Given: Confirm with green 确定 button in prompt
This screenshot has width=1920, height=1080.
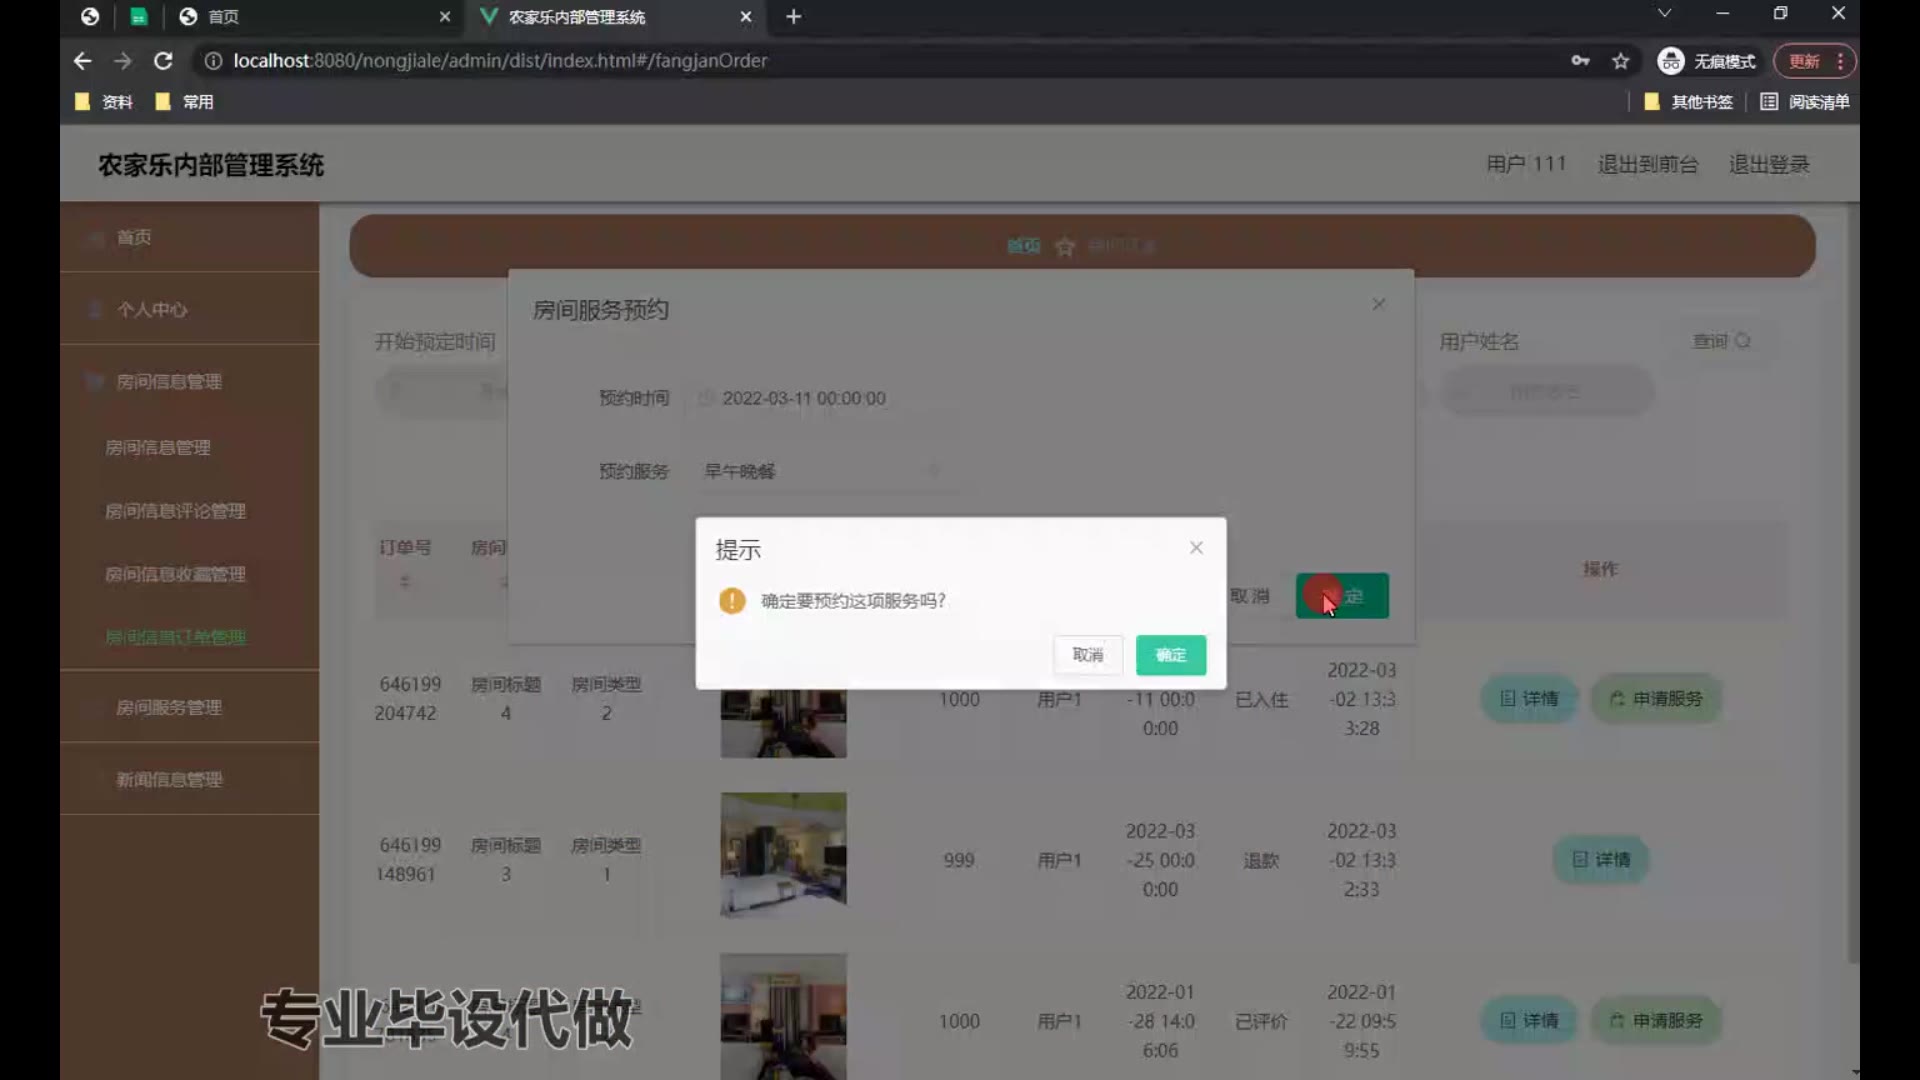Looking at the screenshot, I should click(x=1170, y=655).
